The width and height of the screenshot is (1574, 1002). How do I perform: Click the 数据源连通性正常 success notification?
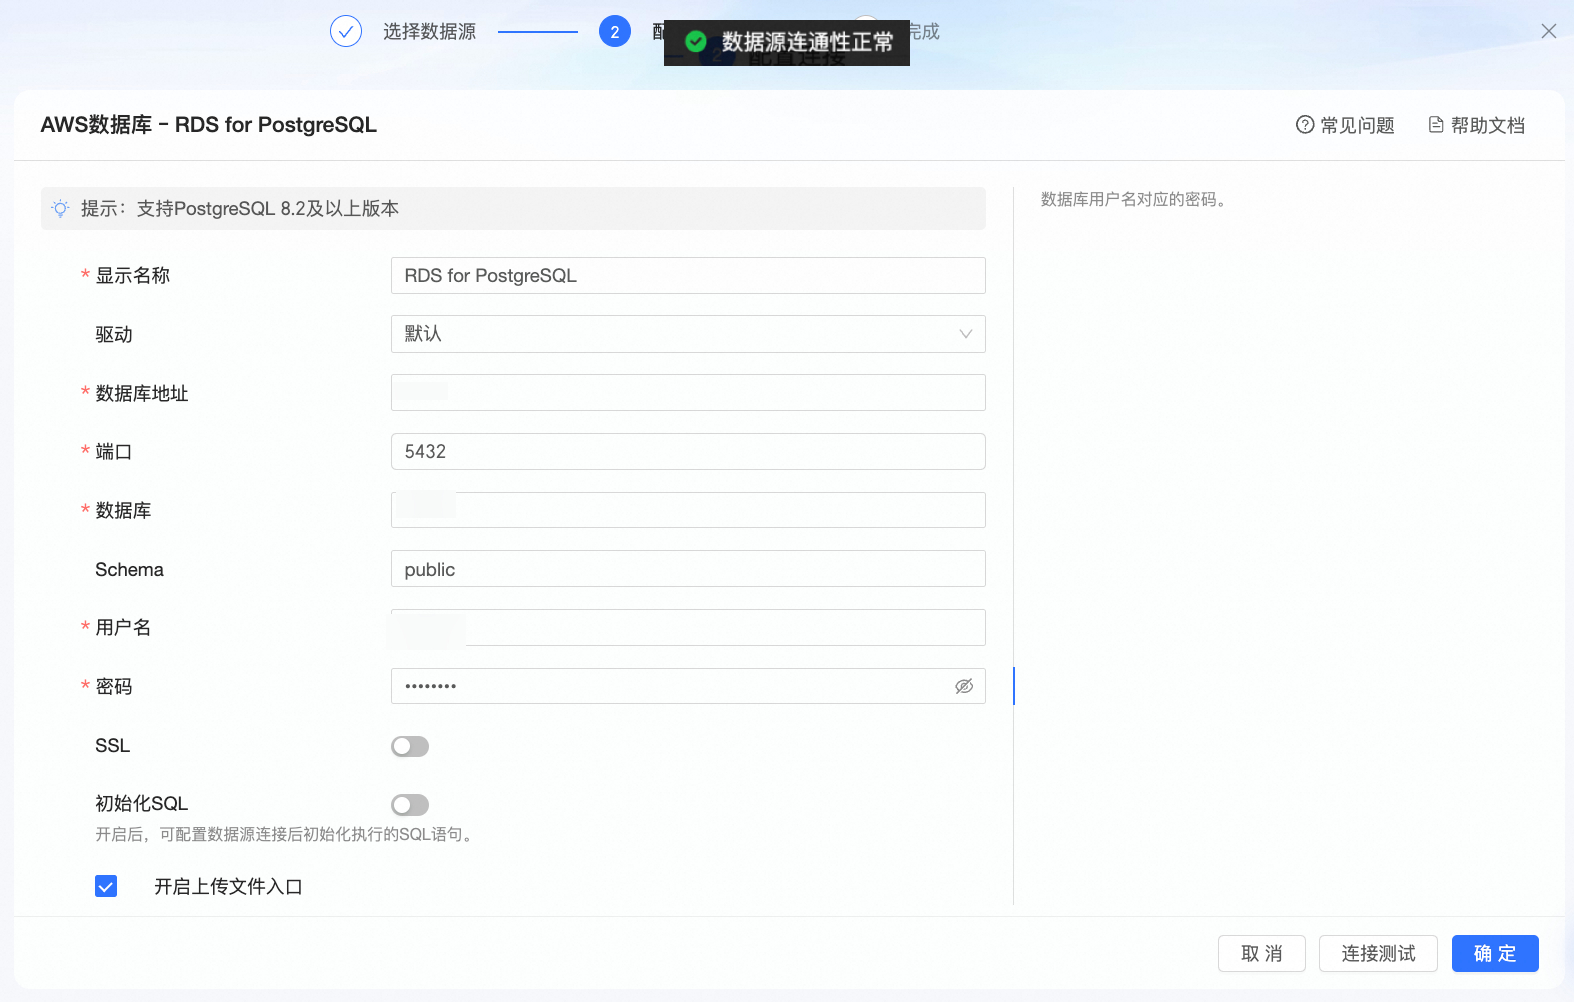click(787, 43)
